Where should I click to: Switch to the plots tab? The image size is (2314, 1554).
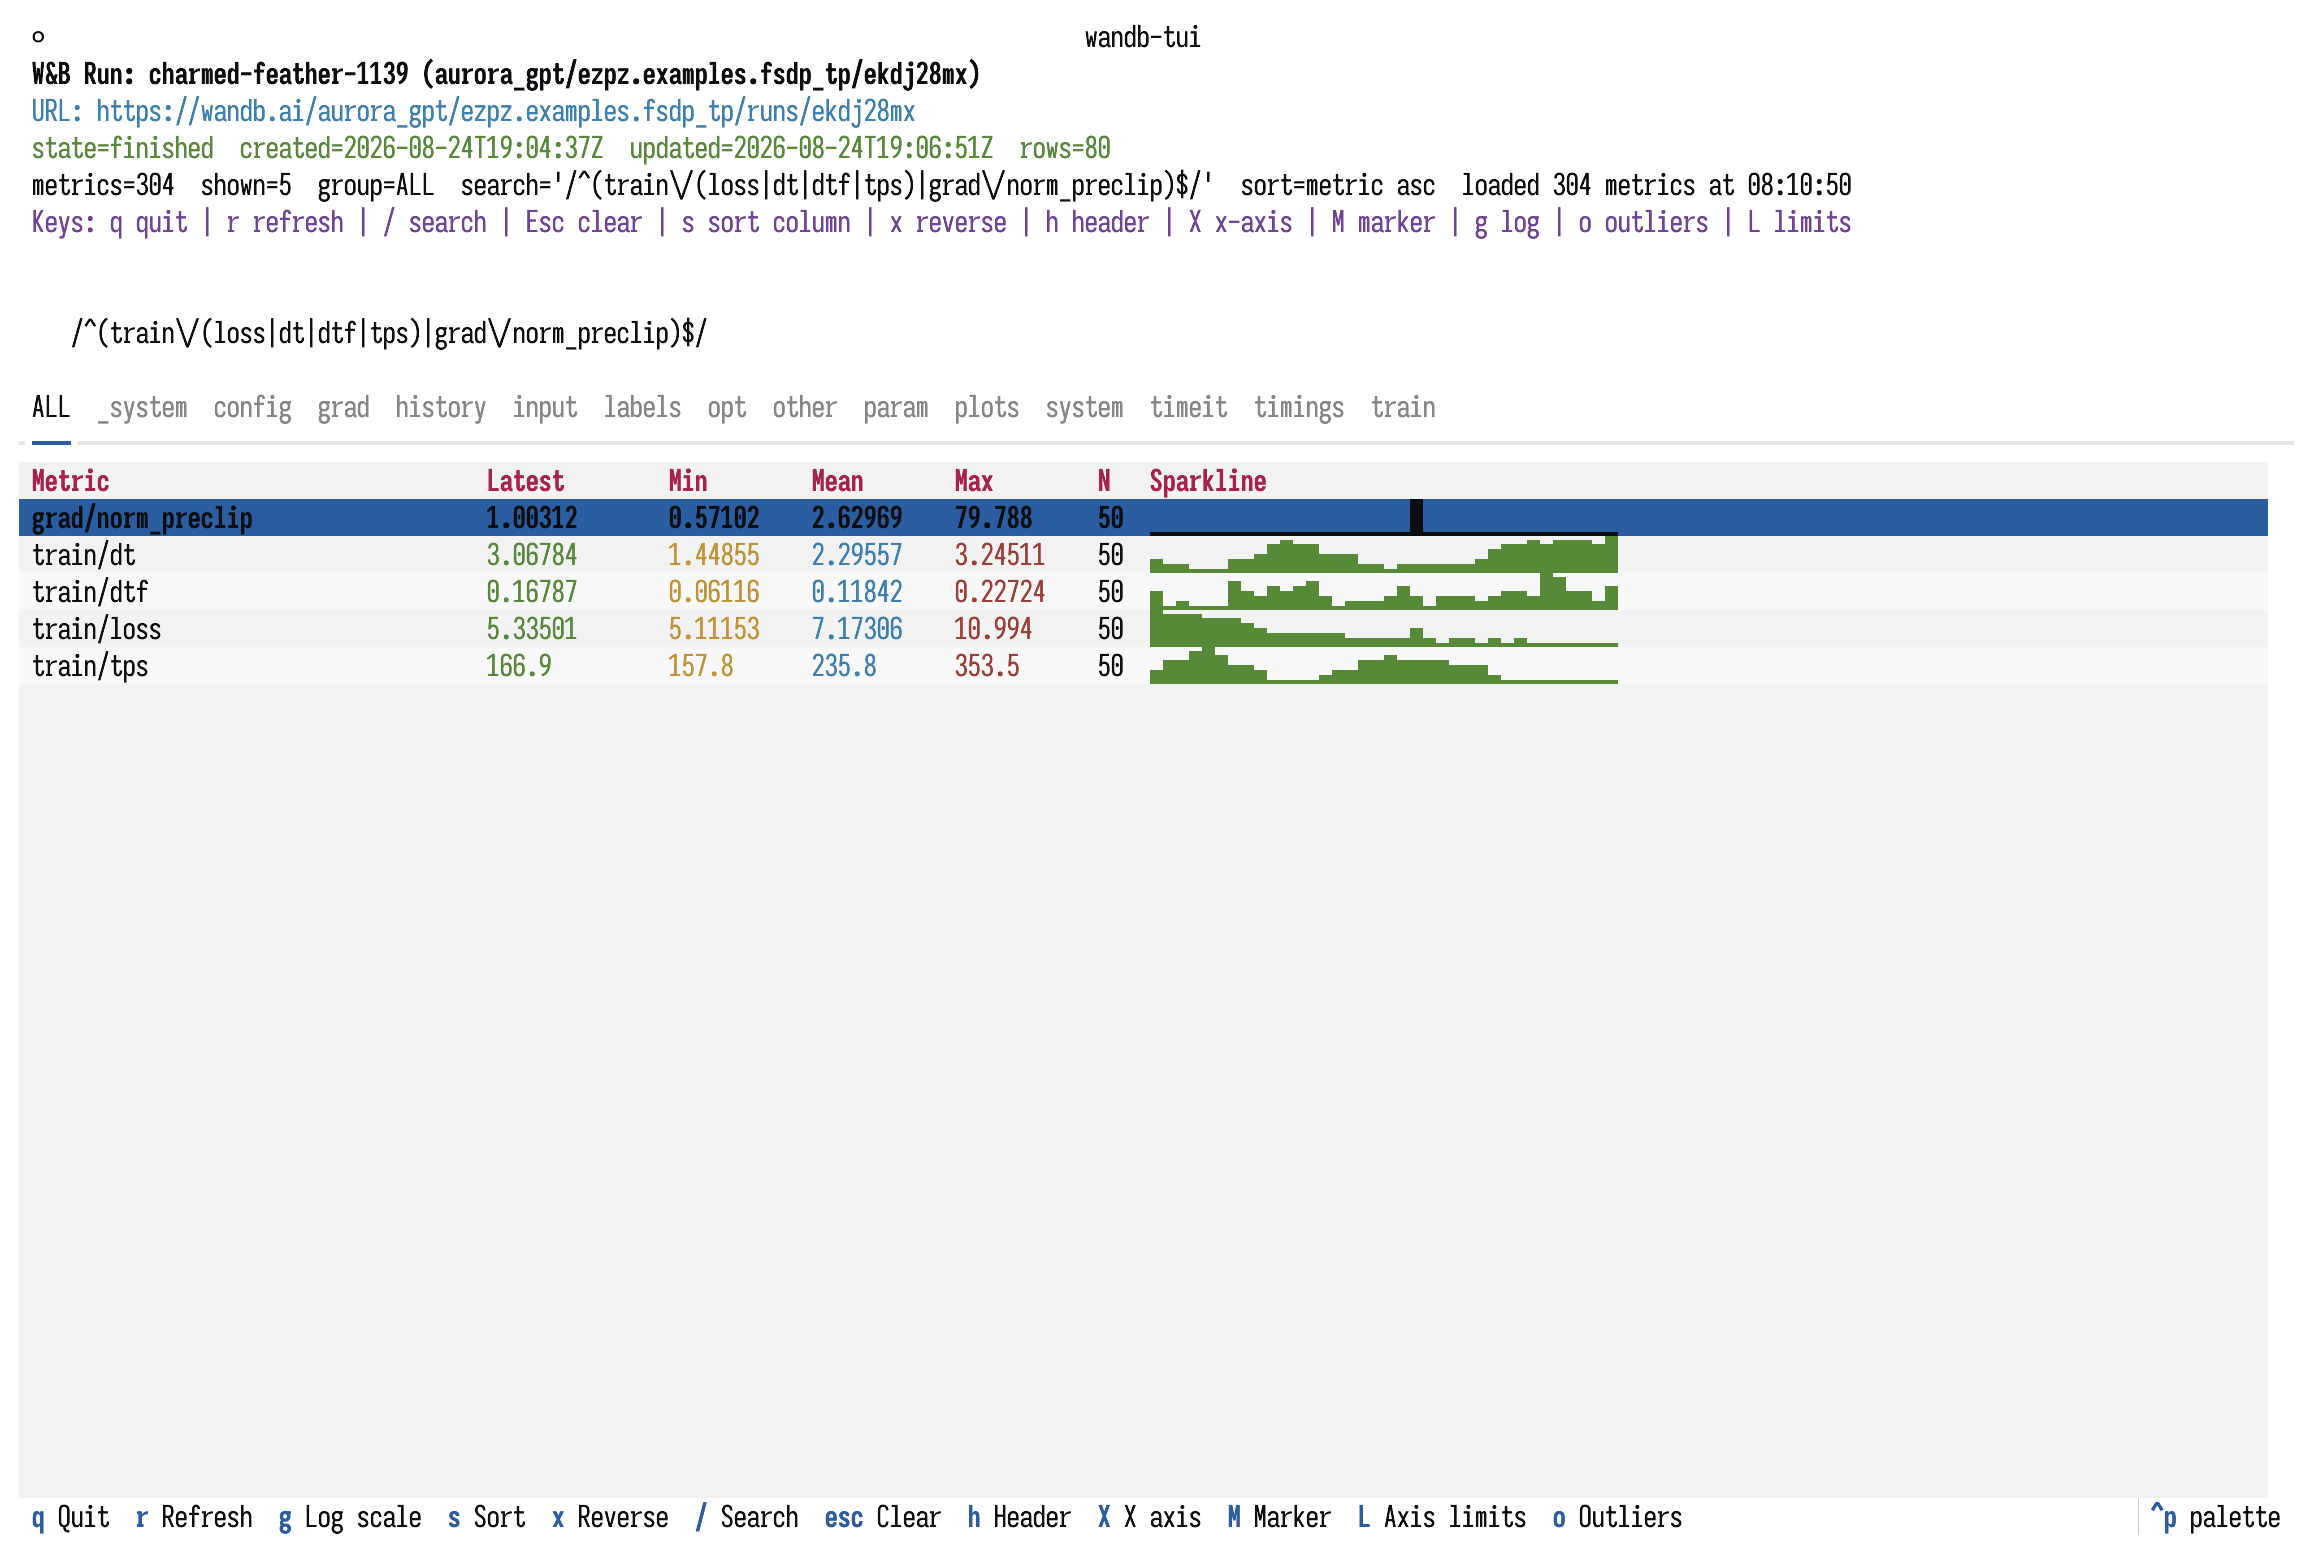(986, 407)
